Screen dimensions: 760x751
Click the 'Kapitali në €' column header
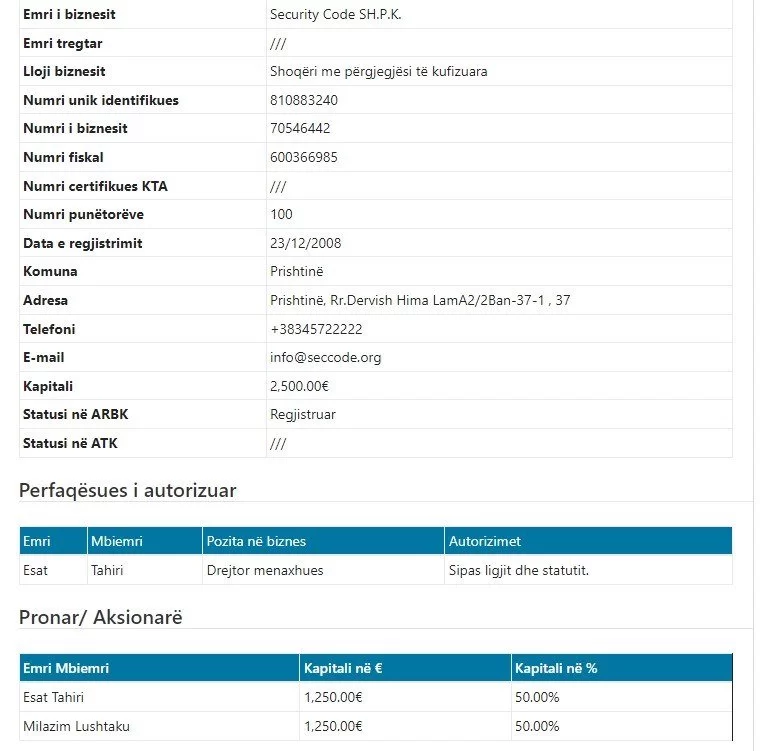point(343,669)
